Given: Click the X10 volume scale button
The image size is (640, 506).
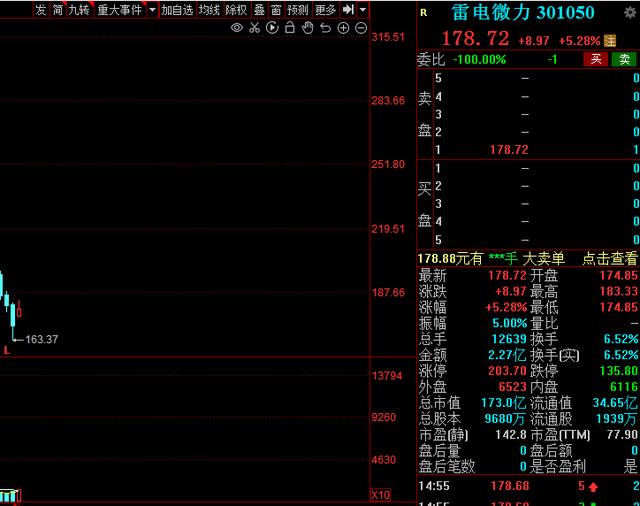Looking at the screenshot, I should 380,495.
